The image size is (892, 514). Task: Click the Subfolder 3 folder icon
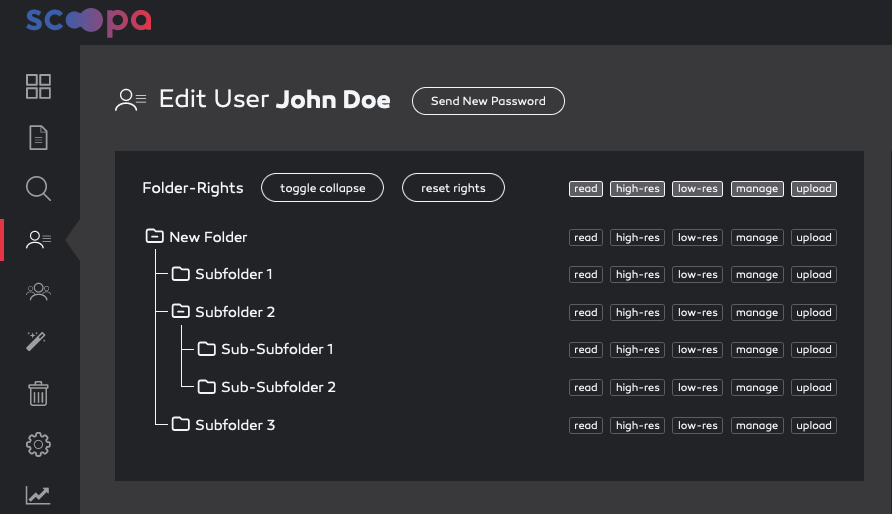pos(180,424)
